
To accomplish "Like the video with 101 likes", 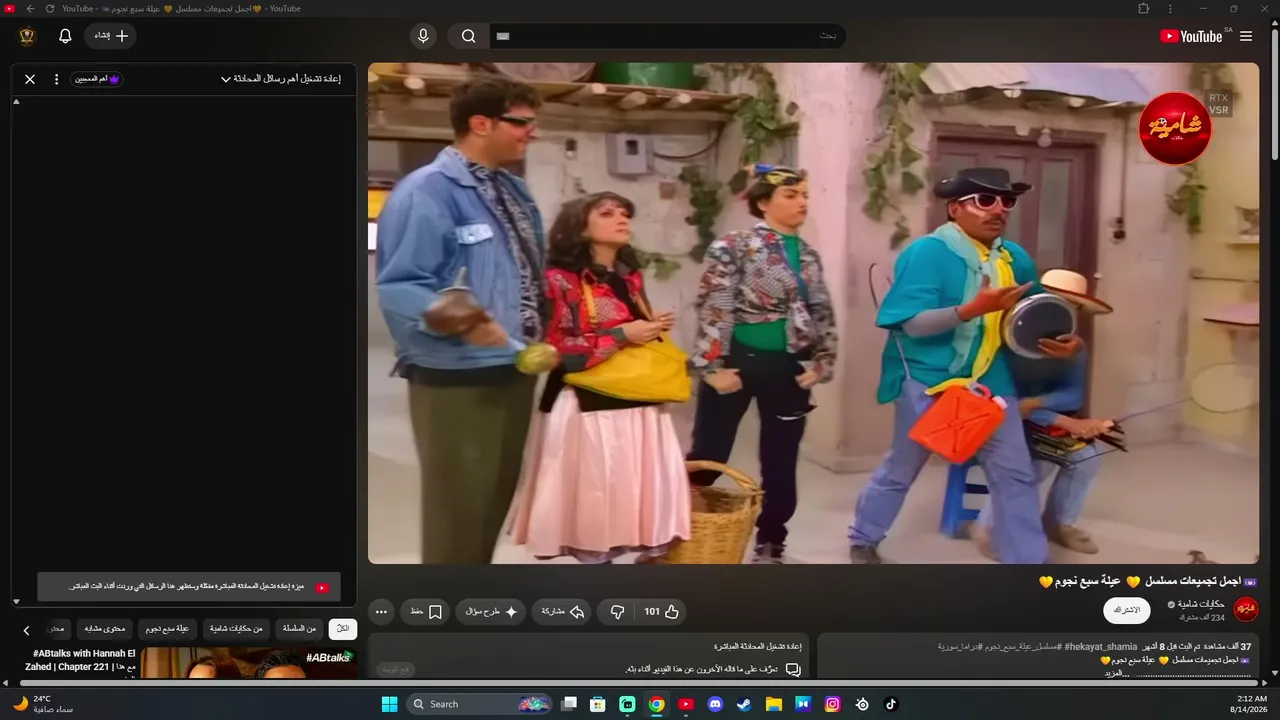I will pyautogui.click(x=662, y=611).
